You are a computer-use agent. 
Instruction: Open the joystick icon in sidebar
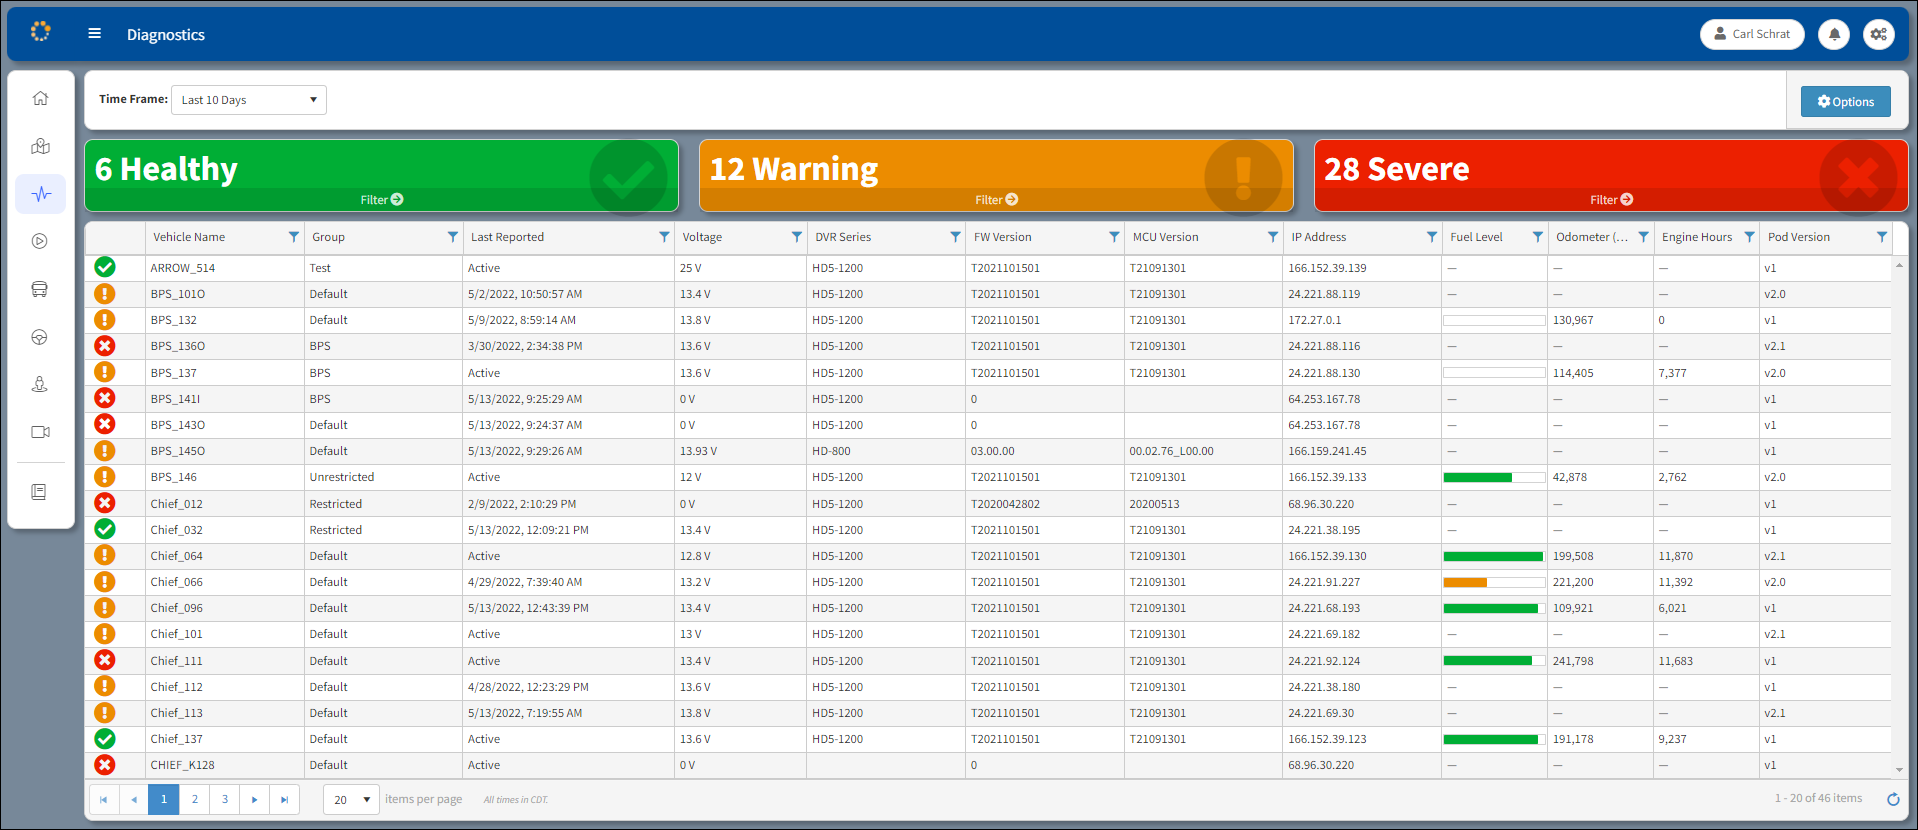40,384
